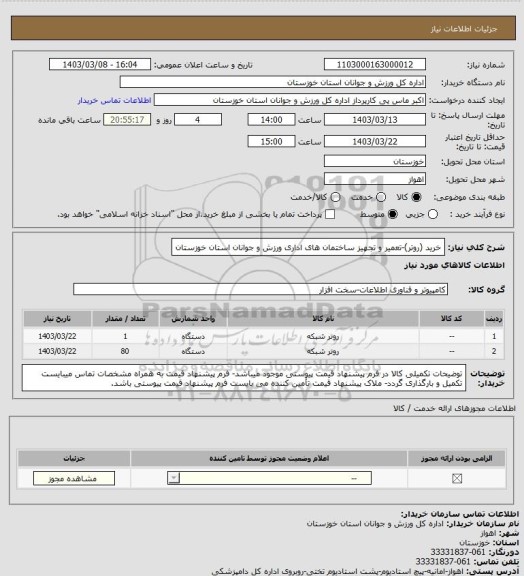Click the response deadline time 14:00
This screenshot has width=524, height=576.
click(x=271, y=120)
